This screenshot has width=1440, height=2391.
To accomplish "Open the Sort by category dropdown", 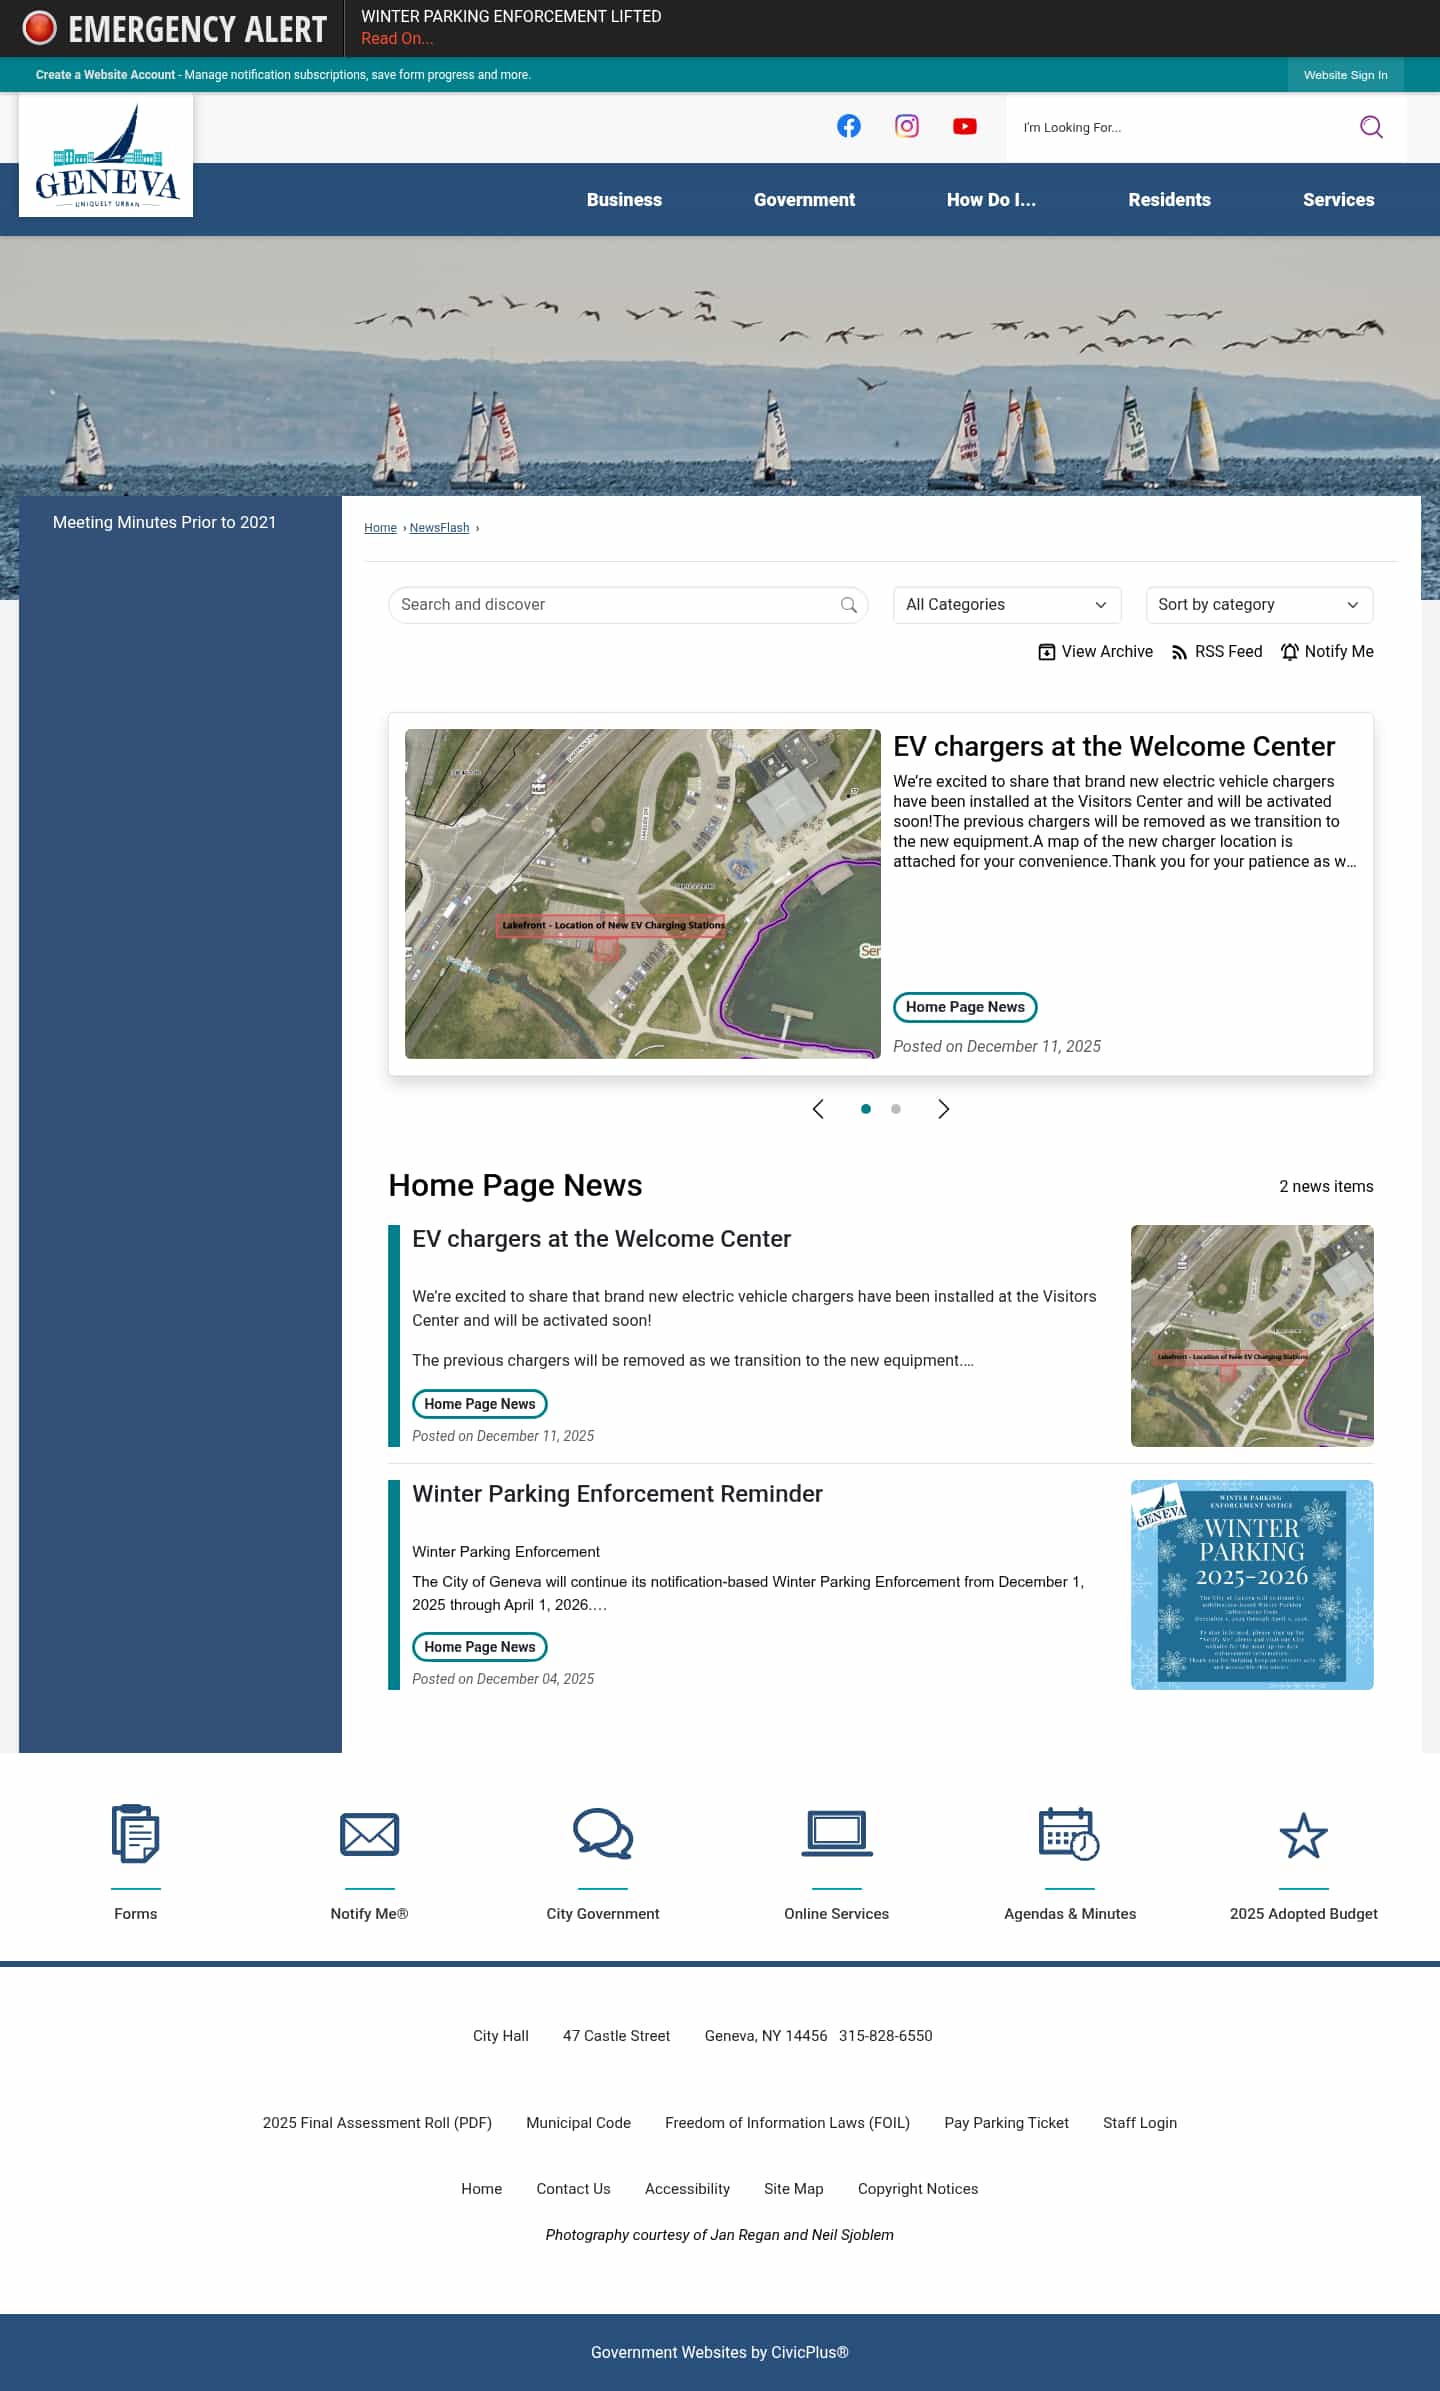I will pyautogui.click(x=1259, y=605).
